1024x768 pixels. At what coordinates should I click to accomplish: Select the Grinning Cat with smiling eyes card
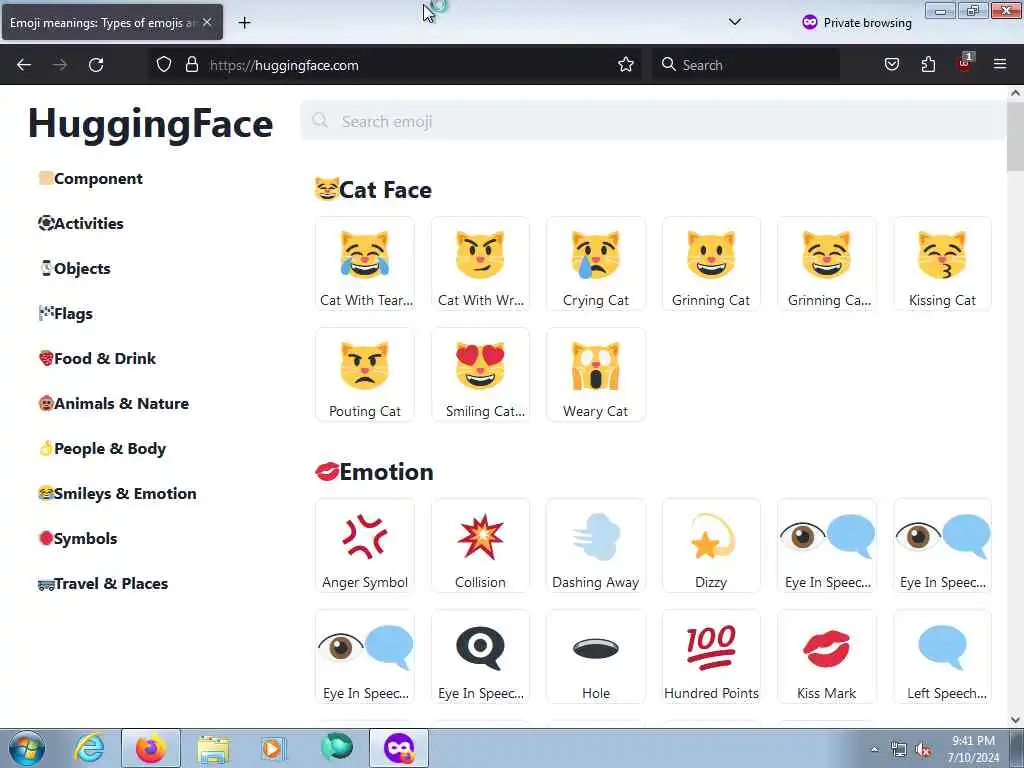pos(827,264)
